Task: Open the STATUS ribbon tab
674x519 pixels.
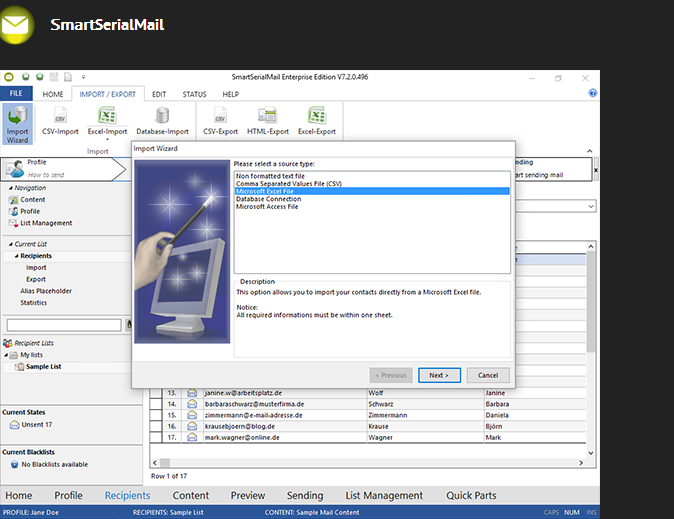Action: [194, 94]
